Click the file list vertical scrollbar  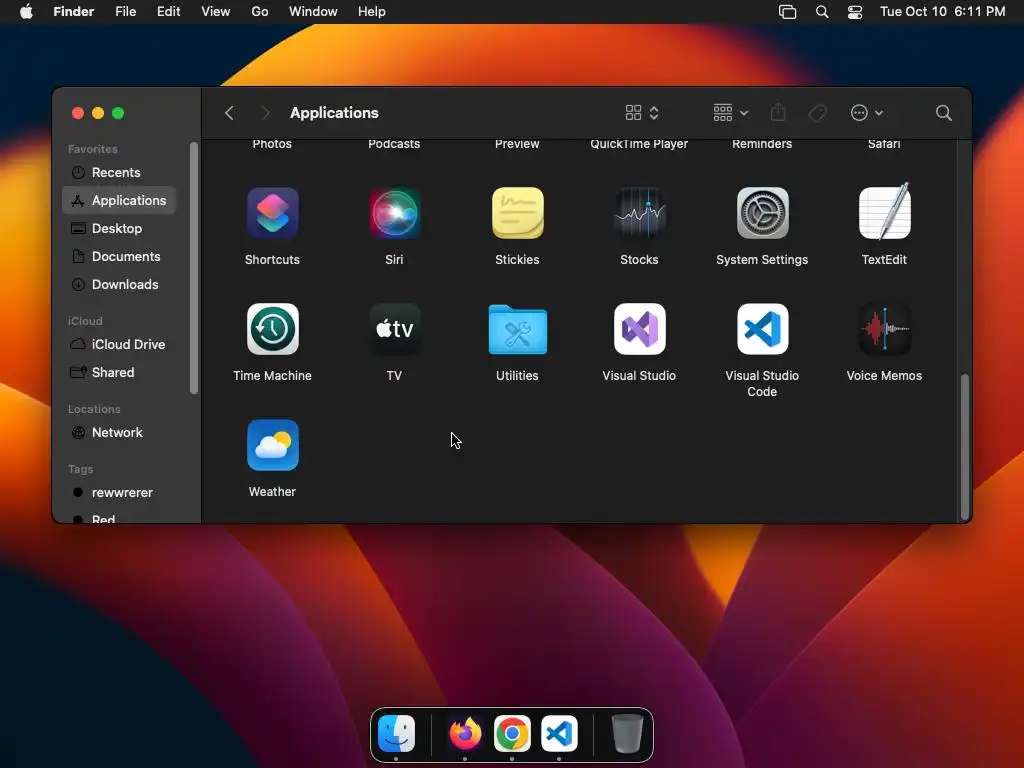coord(965,447)
